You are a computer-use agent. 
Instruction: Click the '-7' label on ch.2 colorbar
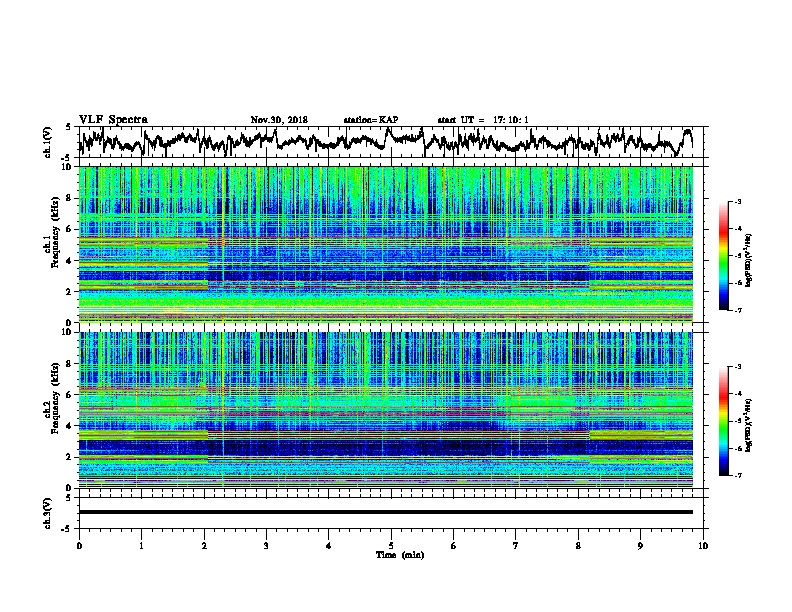pyautogui.click(x=737, y=475)
